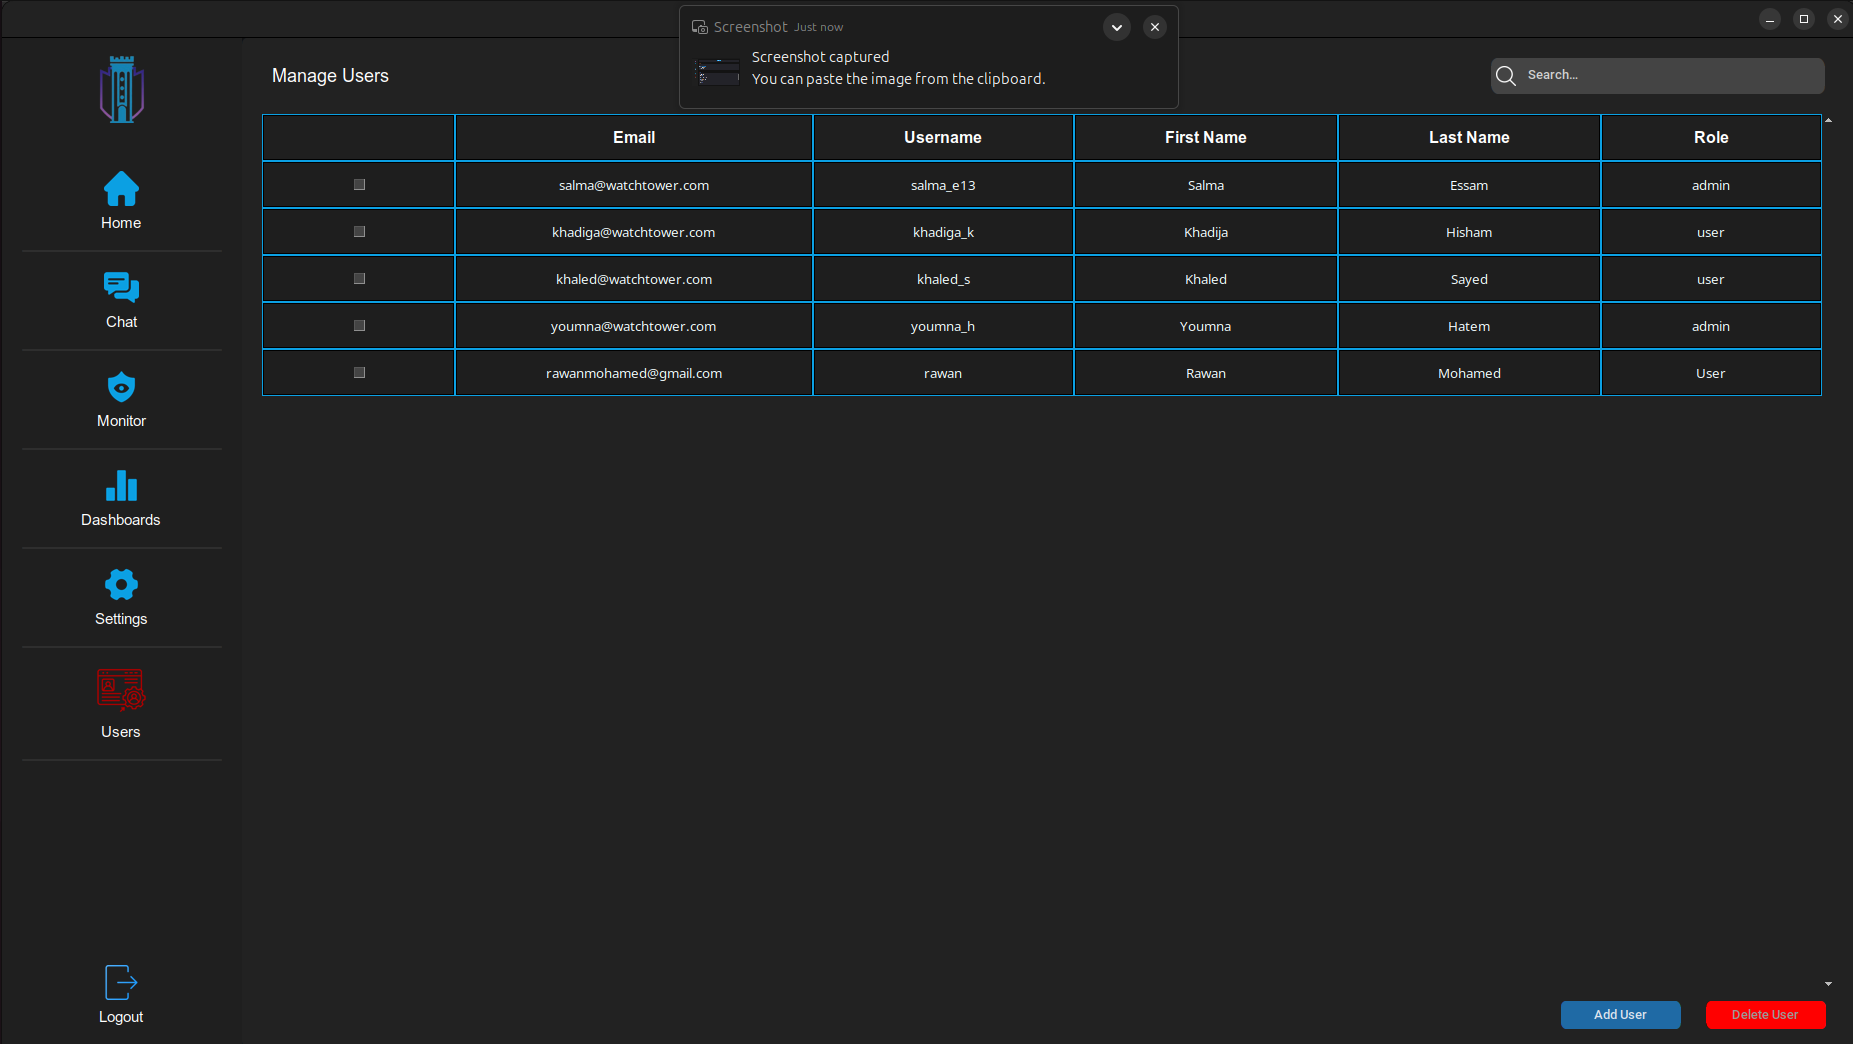Click the Essam last name cell
The height and width of the screenshot is (1044, 1853).
[x=1469, y=185]
